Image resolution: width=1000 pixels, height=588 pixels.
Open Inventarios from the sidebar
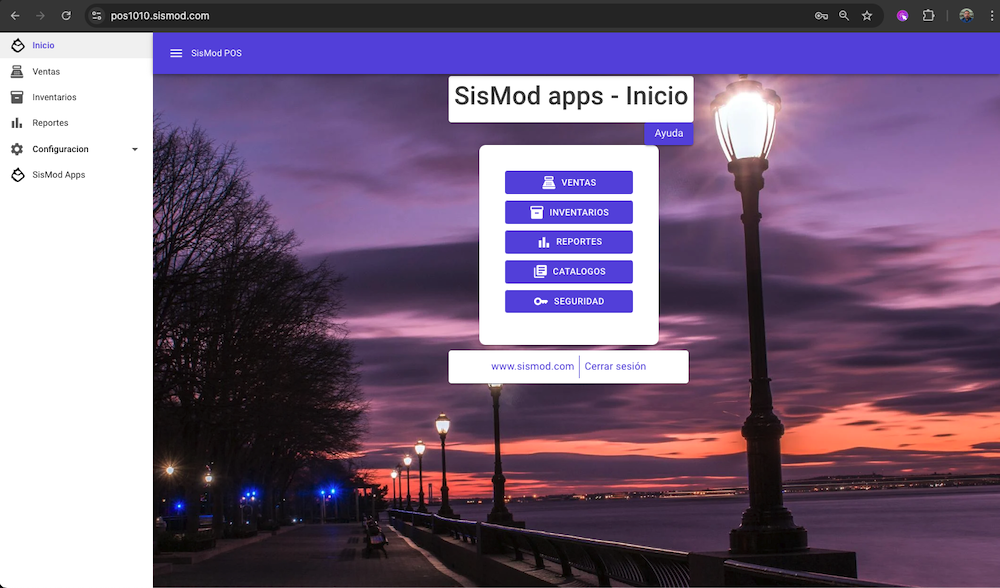pyautogui.click(x=77, y=97)
